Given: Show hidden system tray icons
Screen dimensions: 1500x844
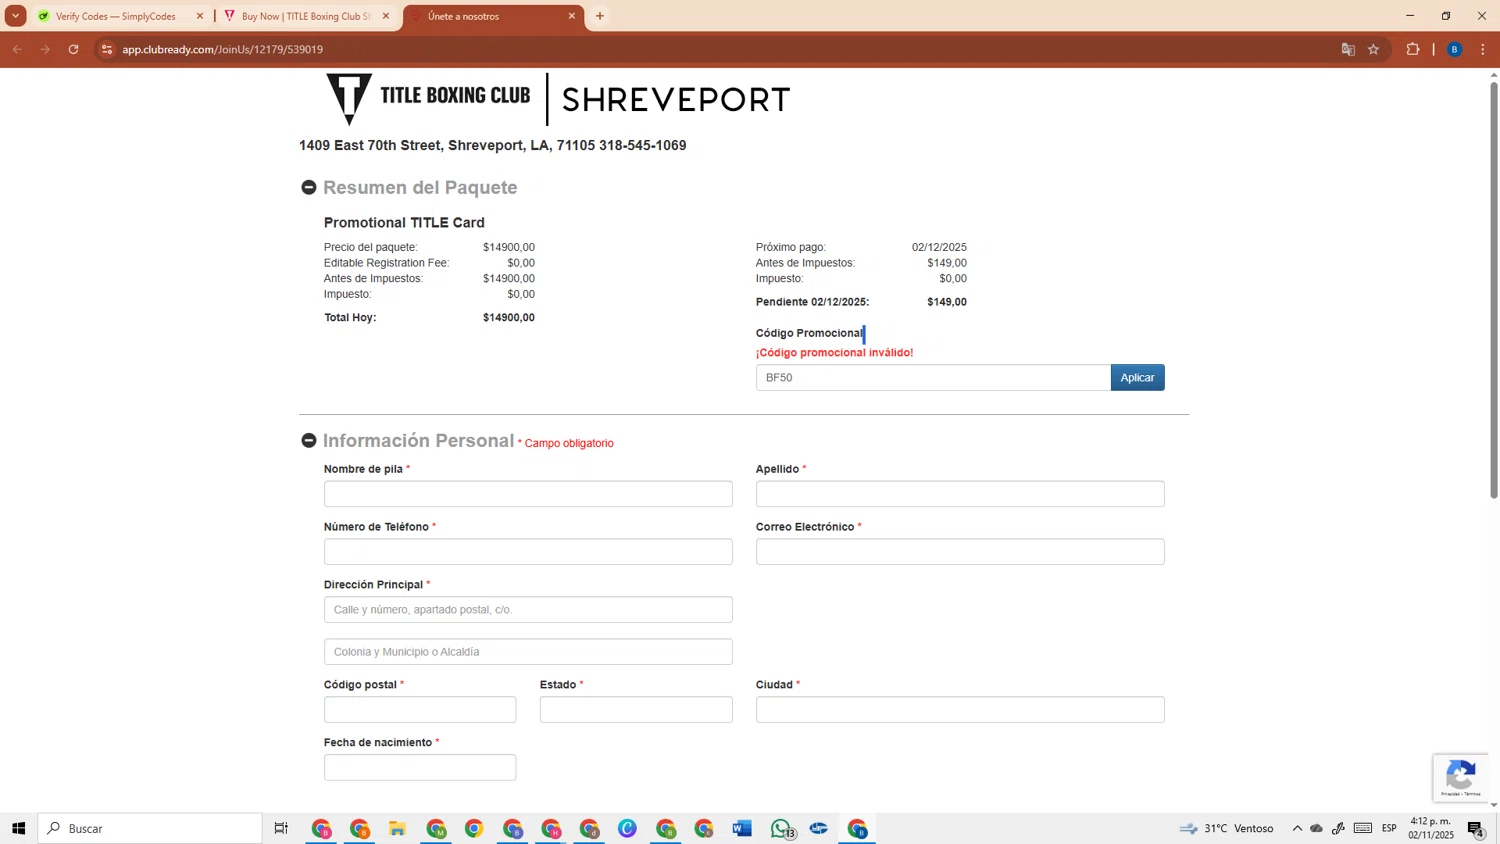Looking at the screenshot, I should [1297, 828].
